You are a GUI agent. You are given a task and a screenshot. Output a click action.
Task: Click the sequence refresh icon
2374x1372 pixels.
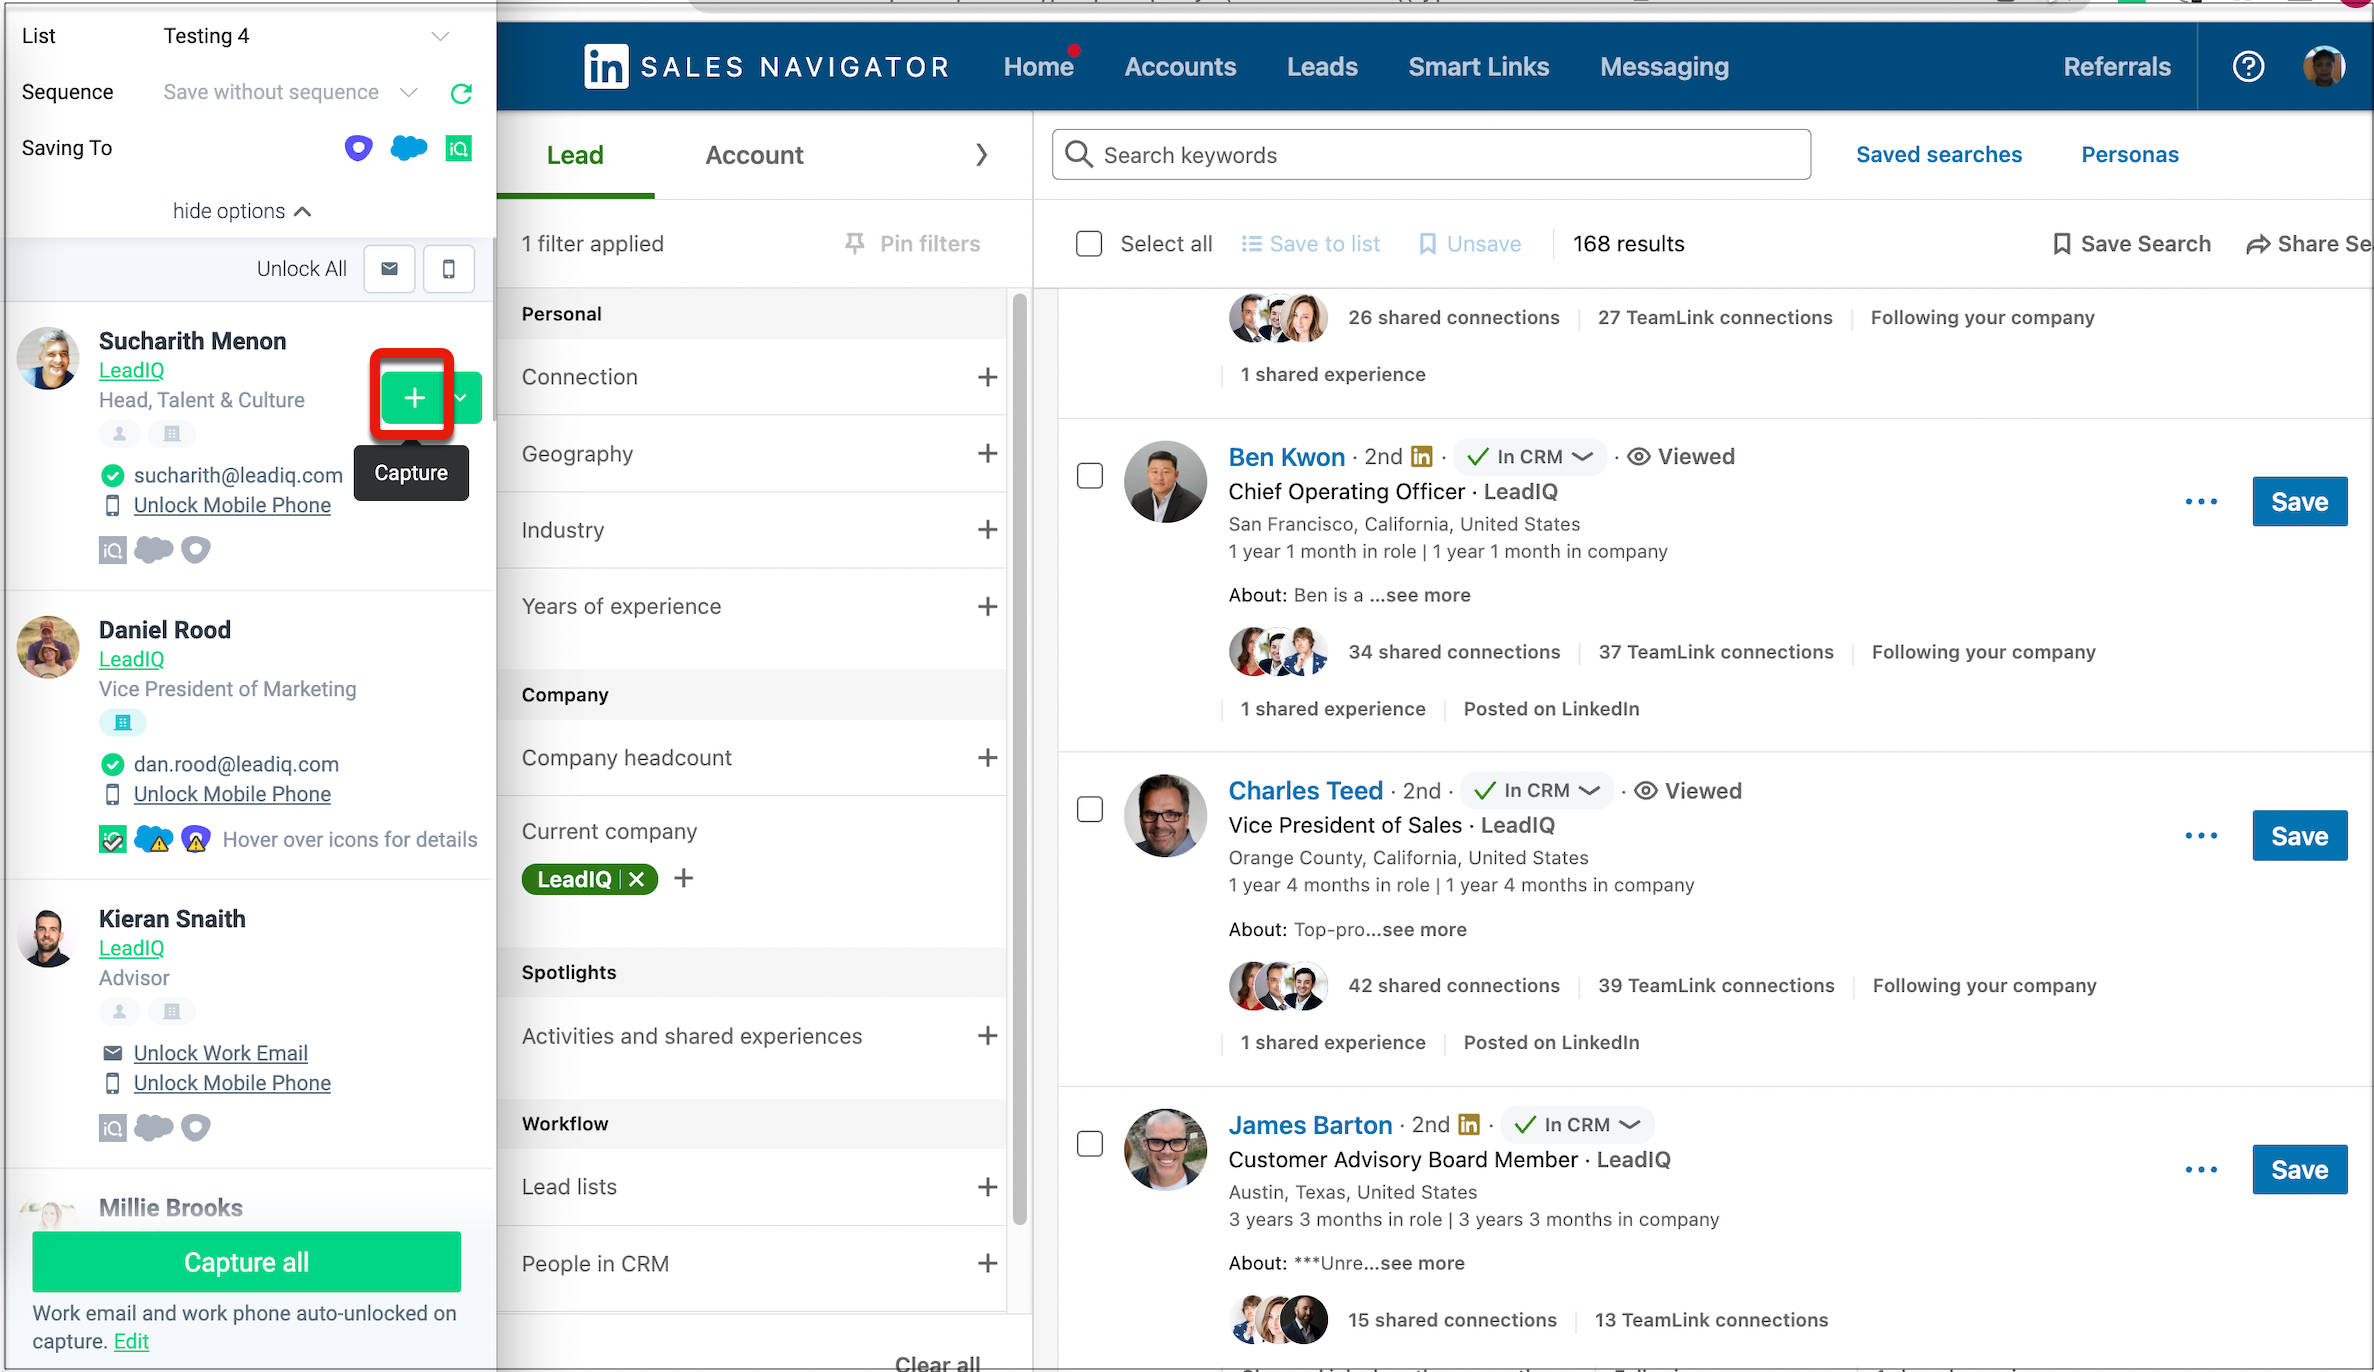tap(461, 93)
